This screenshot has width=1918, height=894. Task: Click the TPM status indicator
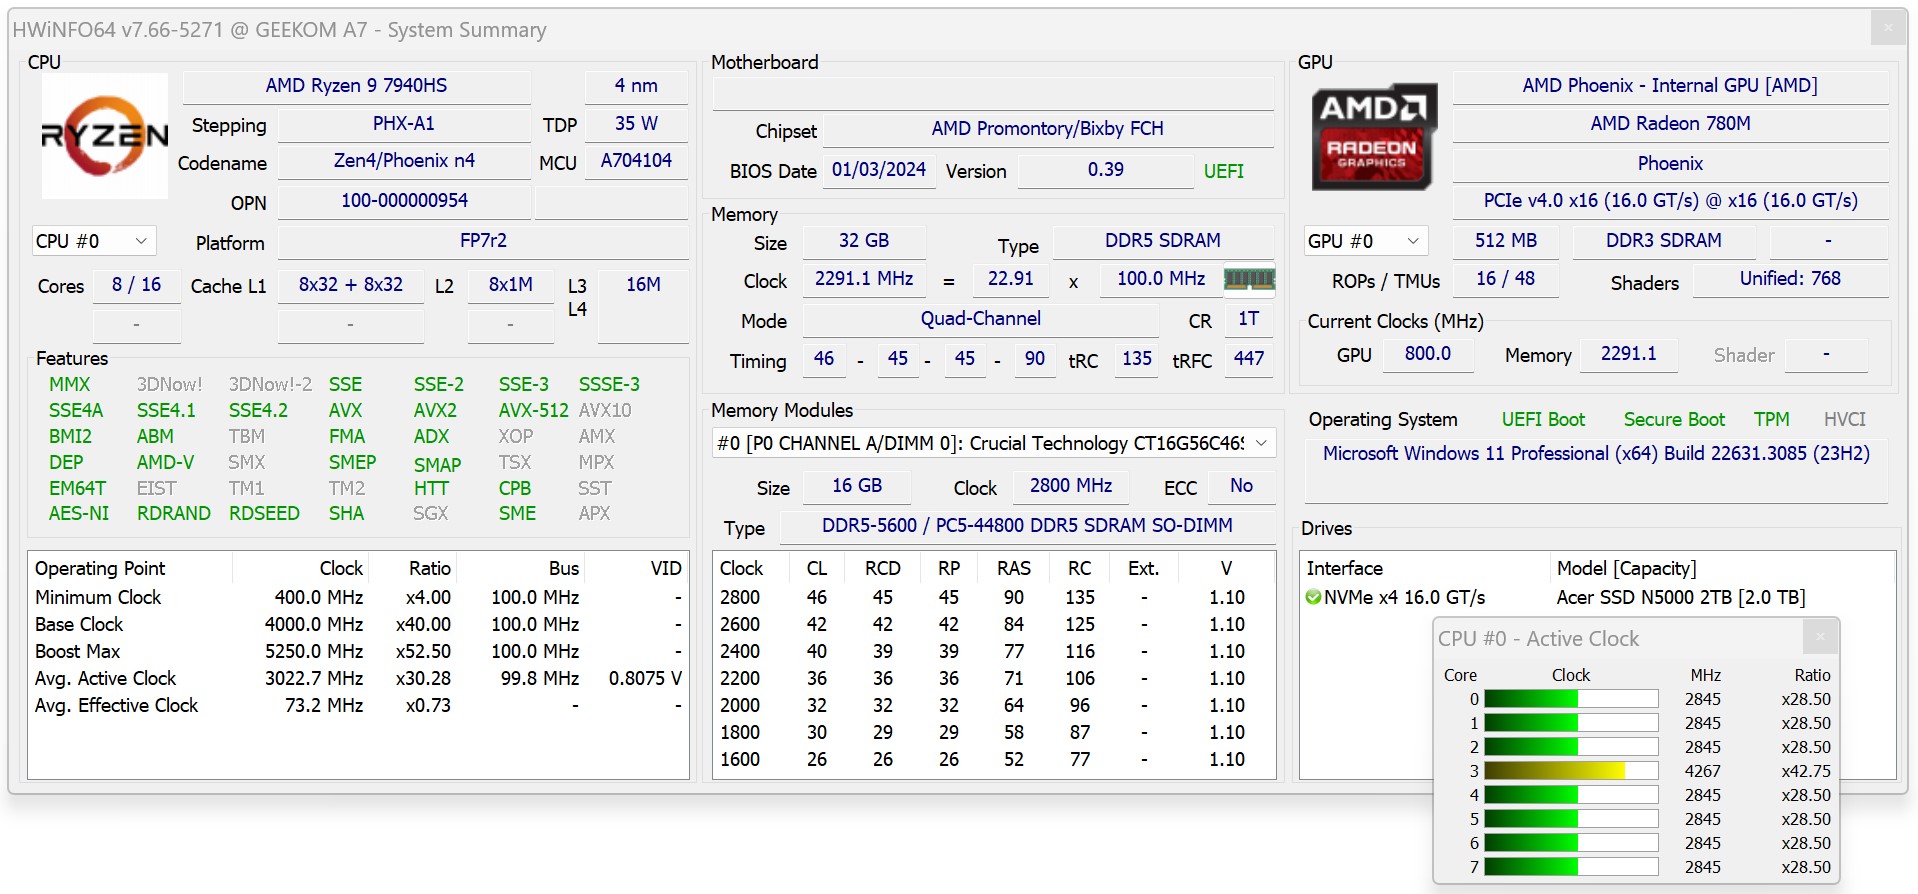[x=1771, y=419]
